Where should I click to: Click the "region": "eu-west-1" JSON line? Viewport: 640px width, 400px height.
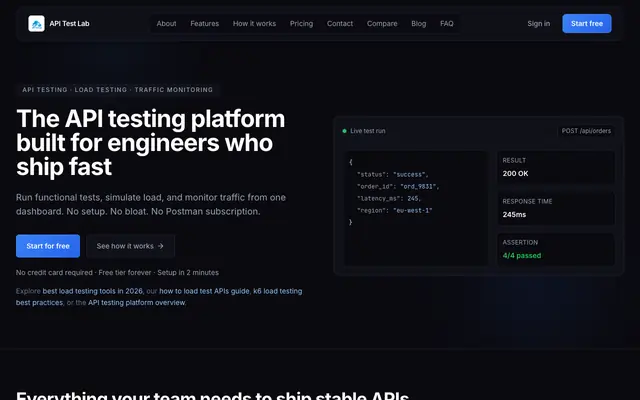(394, 211)
